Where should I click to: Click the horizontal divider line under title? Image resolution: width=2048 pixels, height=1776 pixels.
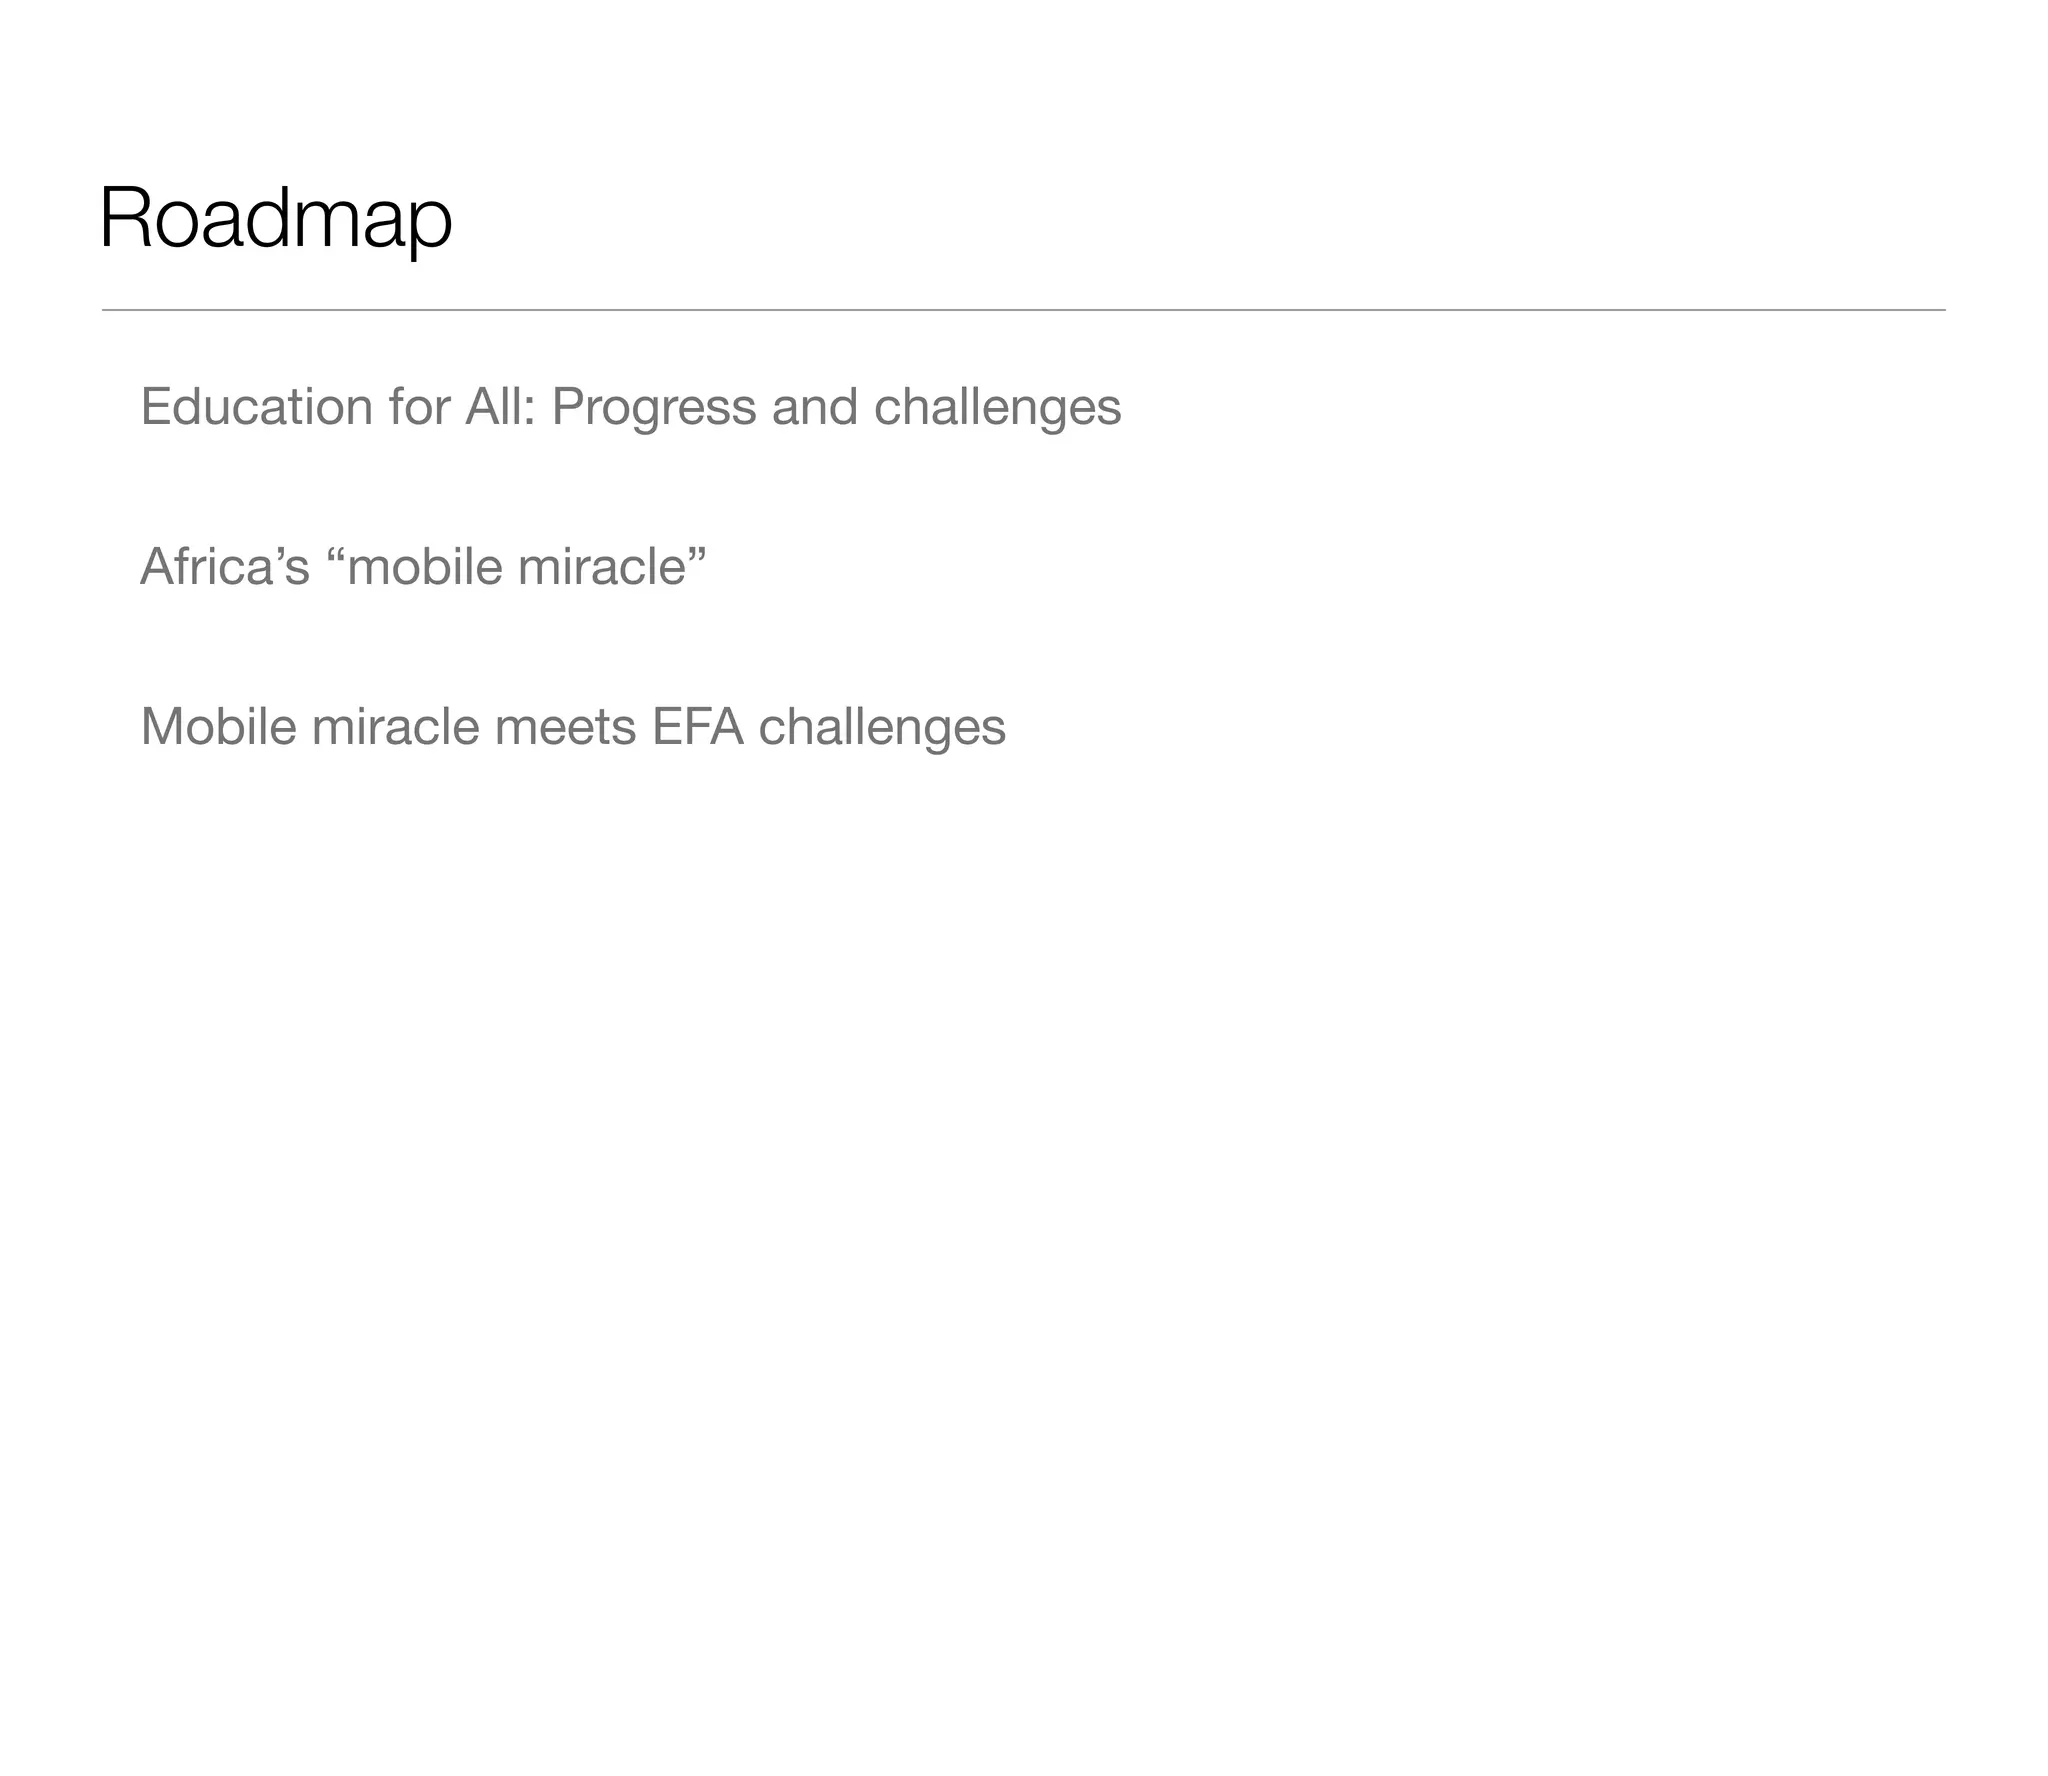1023,310
